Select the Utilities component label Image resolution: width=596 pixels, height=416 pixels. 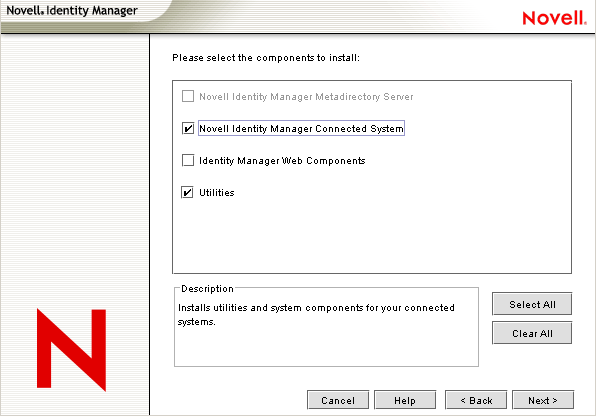217,193
